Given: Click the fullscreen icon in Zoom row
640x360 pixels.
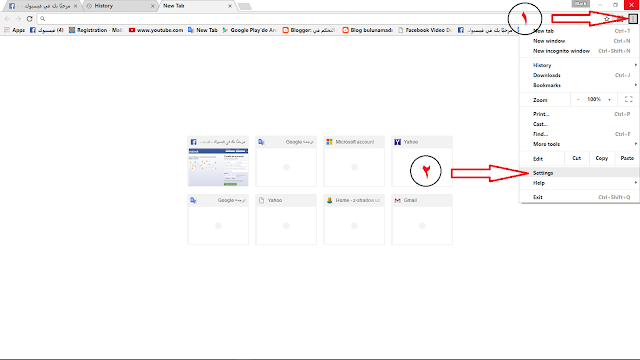Looking at the screenshot, I should tap(629, 99).
